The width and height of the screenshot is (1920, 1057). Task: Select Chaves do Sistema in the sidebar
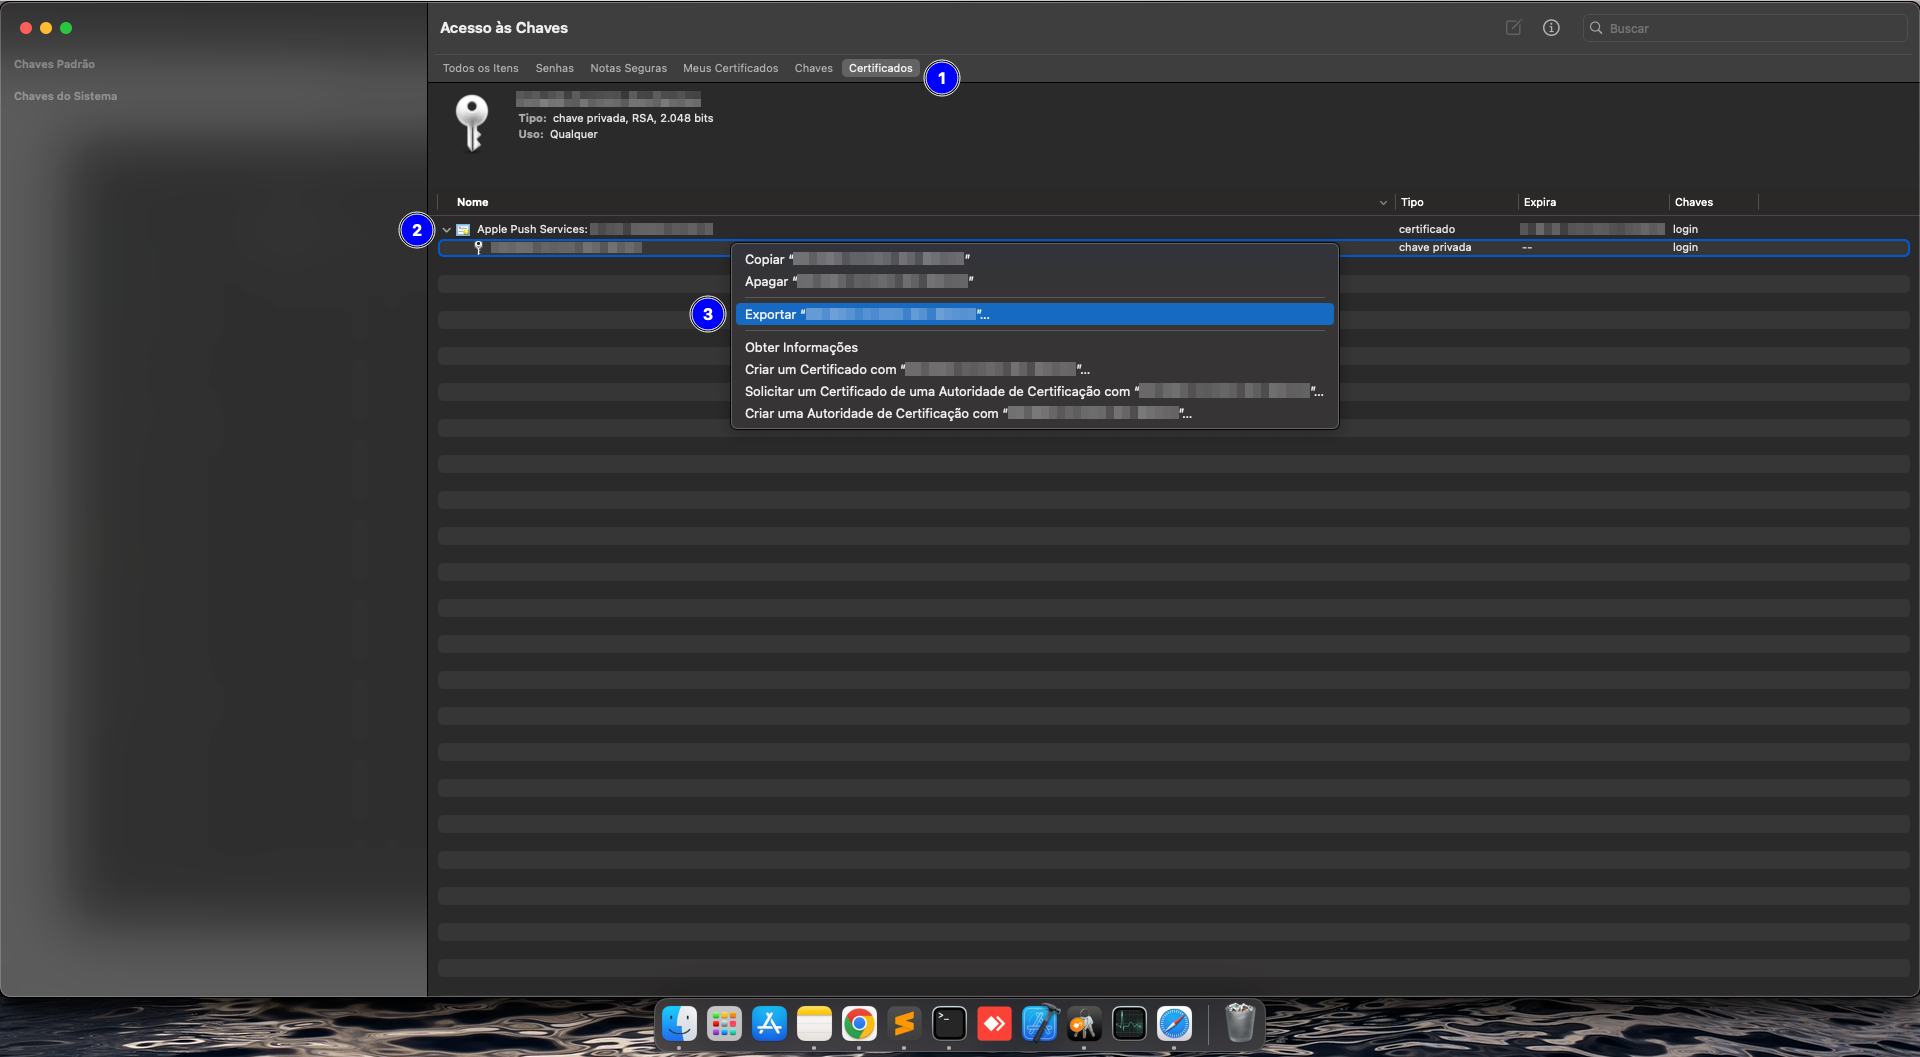66,96
